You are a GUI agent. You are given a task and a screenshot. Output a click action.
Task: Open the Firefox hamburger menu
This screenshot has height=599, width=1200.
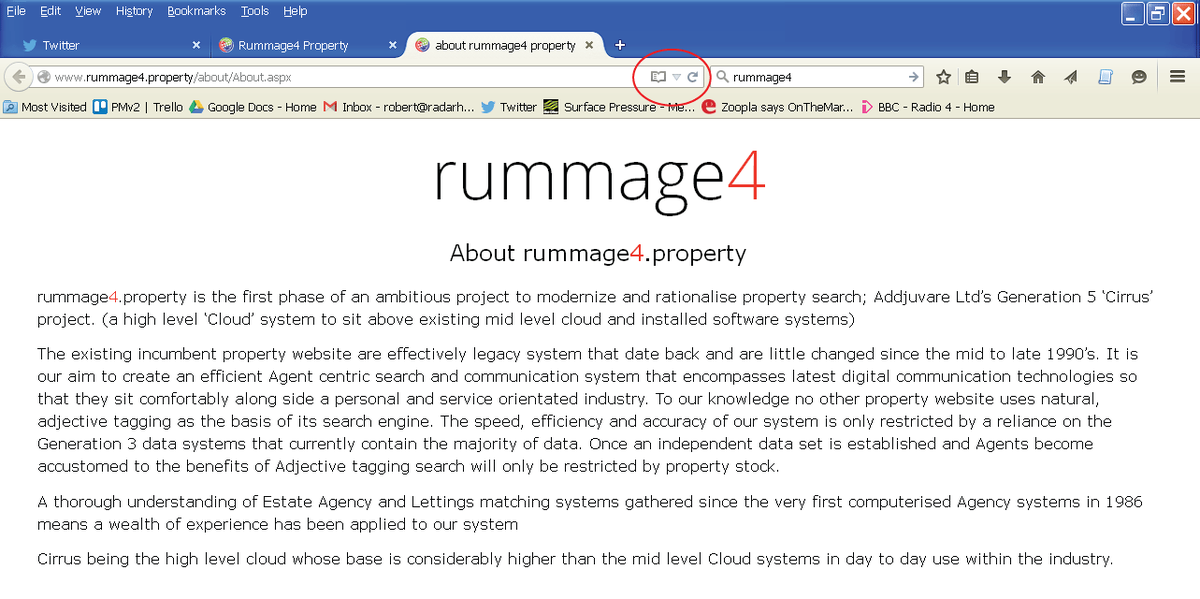tap(1177, 77)
